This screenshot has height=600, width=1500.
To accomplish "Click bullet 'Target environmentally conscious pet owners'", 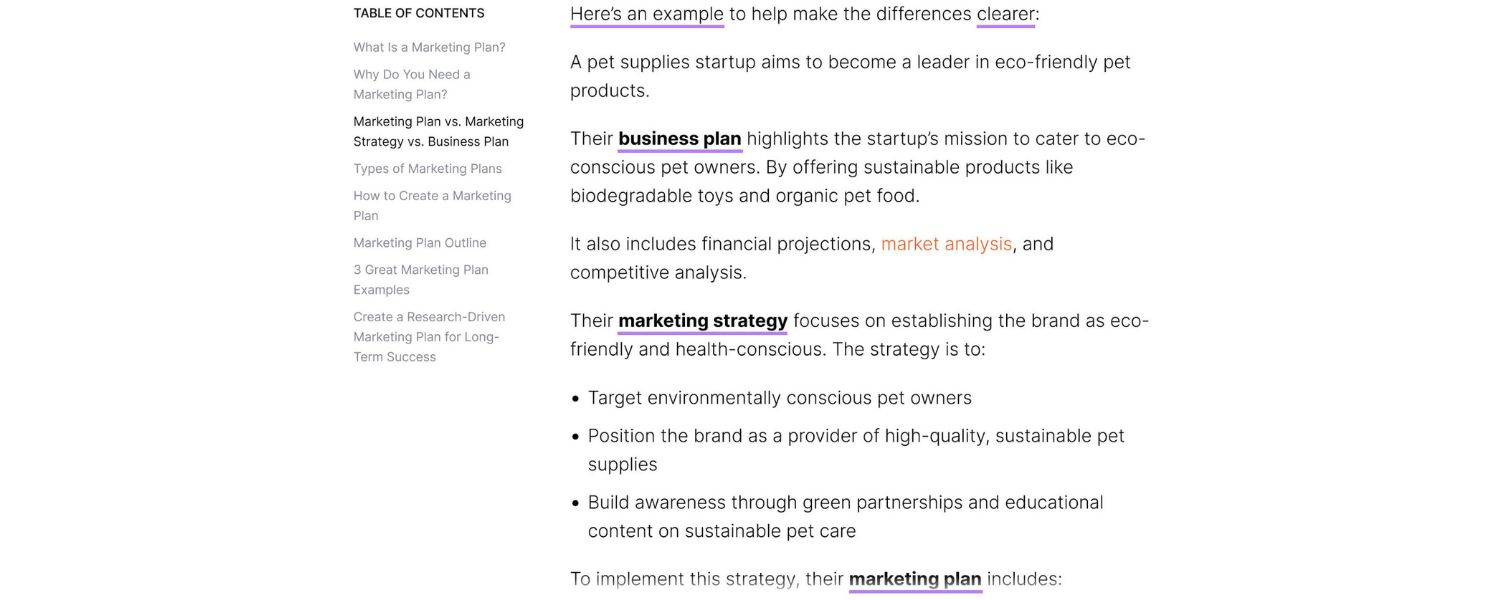I will tap(779, 398).
